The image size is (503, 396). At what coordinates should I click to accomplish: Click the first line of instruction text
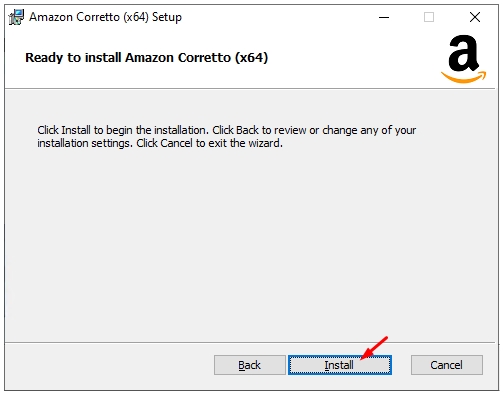[x=227, y=130]
